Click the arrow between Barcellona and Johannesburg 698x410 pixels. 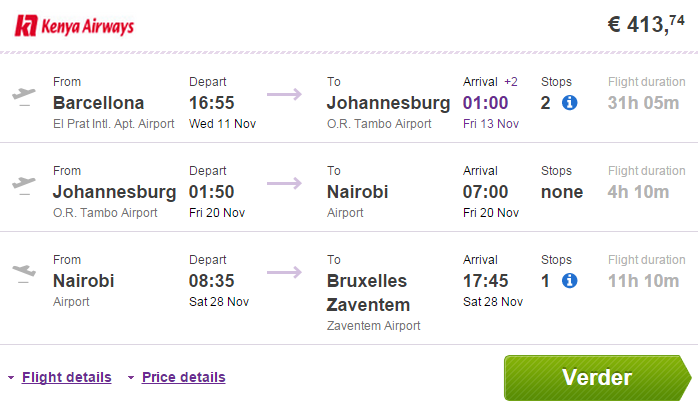pyautogui.click(x=284, y=94)
